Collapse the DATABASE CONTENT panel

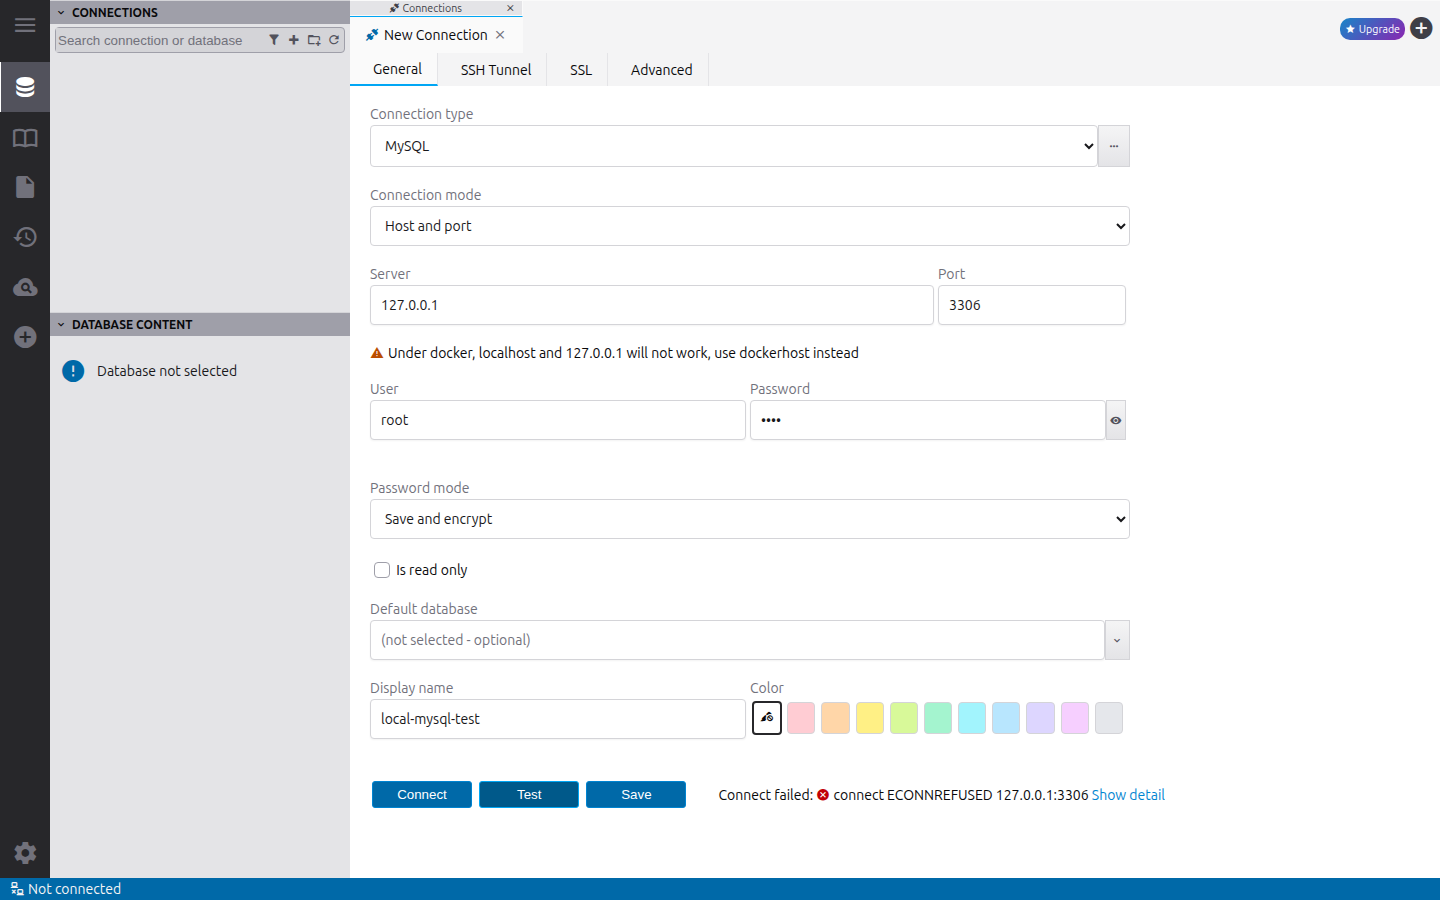click(x=61, y=324)
